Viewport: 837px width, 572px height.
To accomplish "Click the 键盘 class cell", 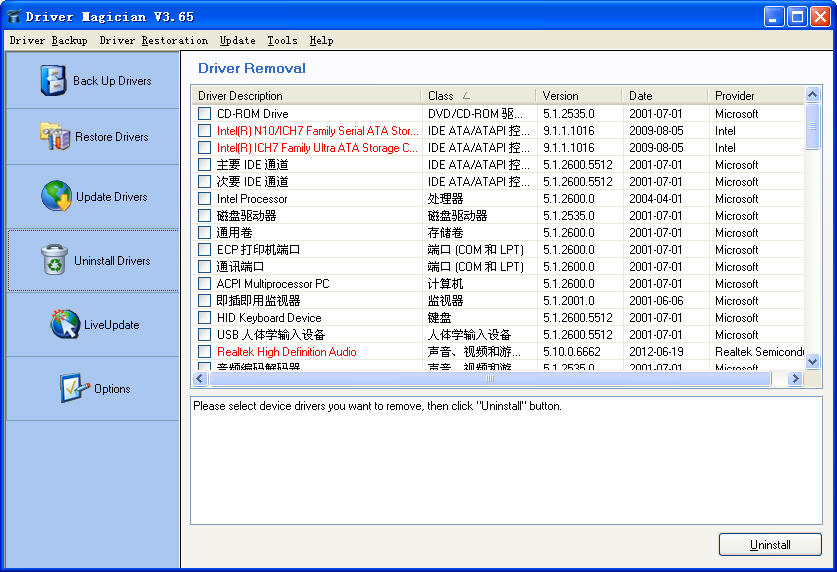I will click(439, 317).
